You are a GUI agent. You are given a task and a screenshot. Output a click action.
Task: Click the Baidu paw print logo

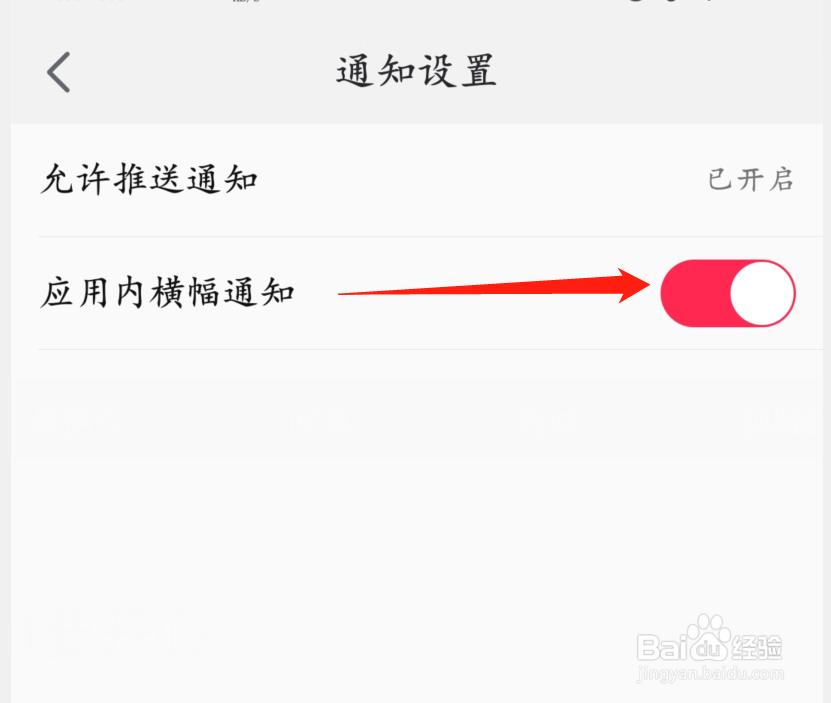(x=709, y=636)
